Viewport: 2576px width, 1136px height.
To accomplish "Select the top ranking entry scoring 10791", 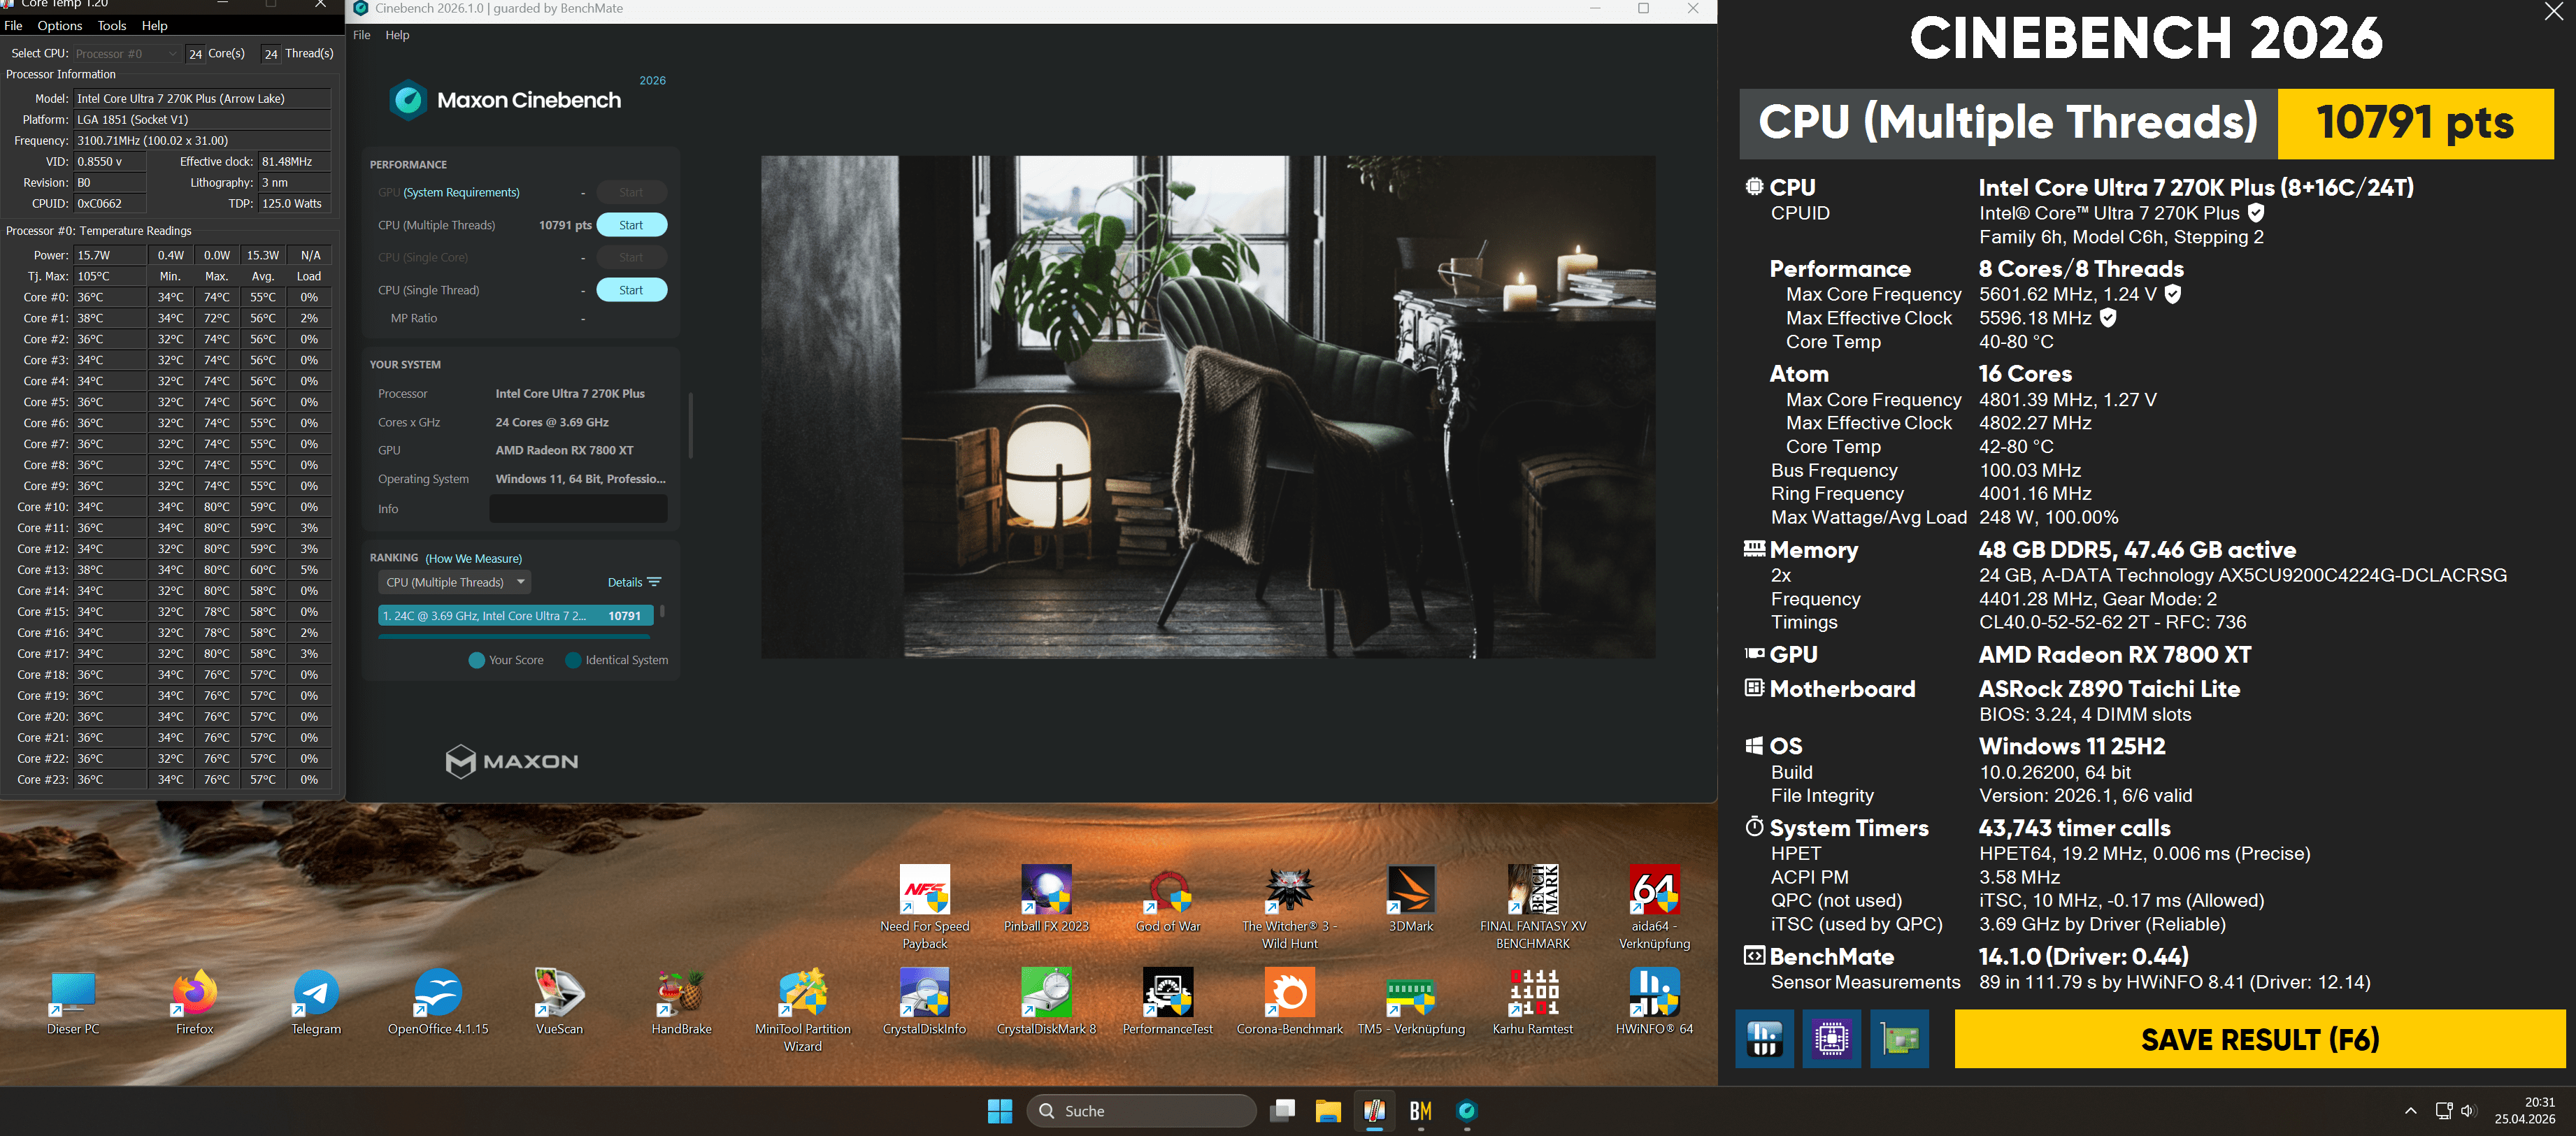I will tap(515, 616).
